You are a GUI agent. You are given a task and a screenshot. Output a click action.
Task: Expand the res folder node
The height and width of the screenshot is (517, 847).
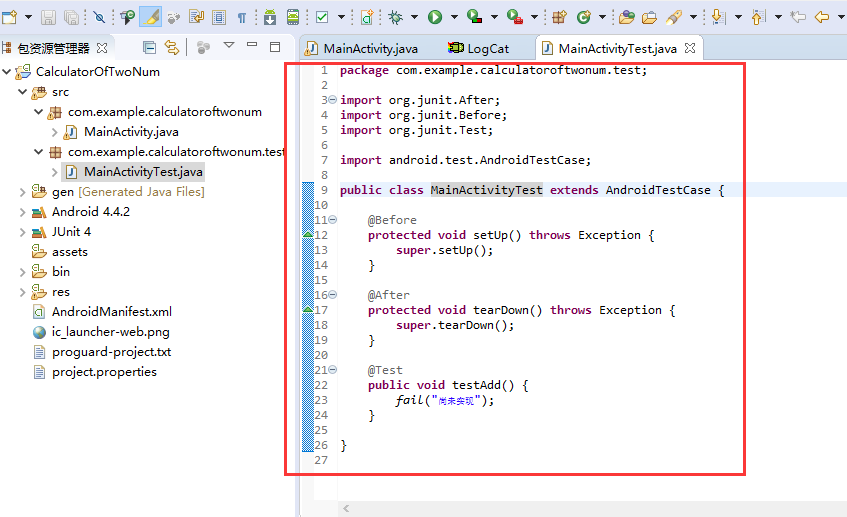(22, 292)
